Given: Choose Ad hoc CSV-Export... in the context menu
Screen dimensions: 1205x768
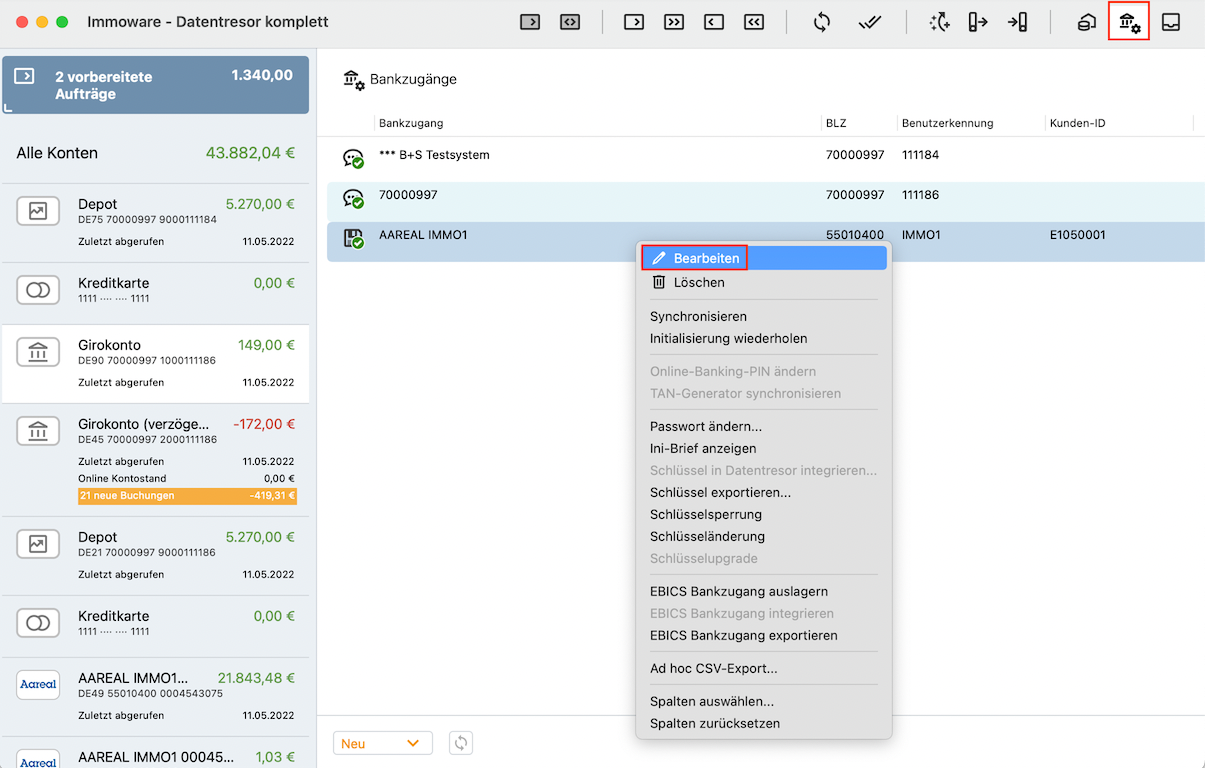Looking at the screenshot, I should click(762, 668).
